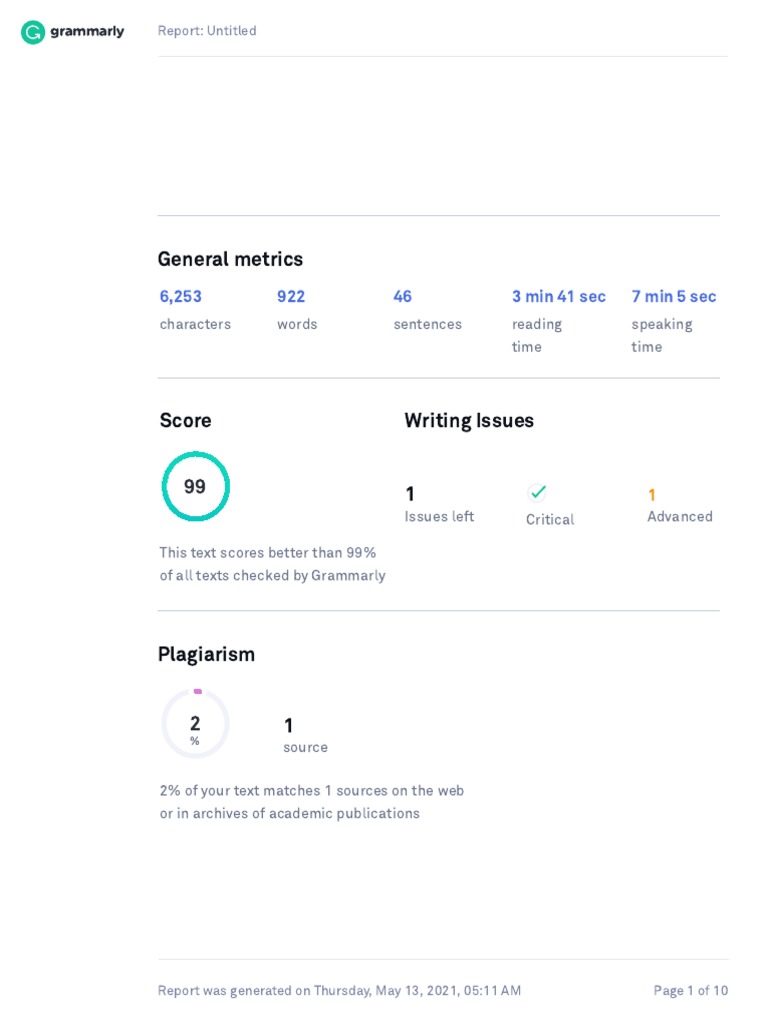Select the 3 min 41 sec reading time
768x1024 pixels.
click(558, 296)
